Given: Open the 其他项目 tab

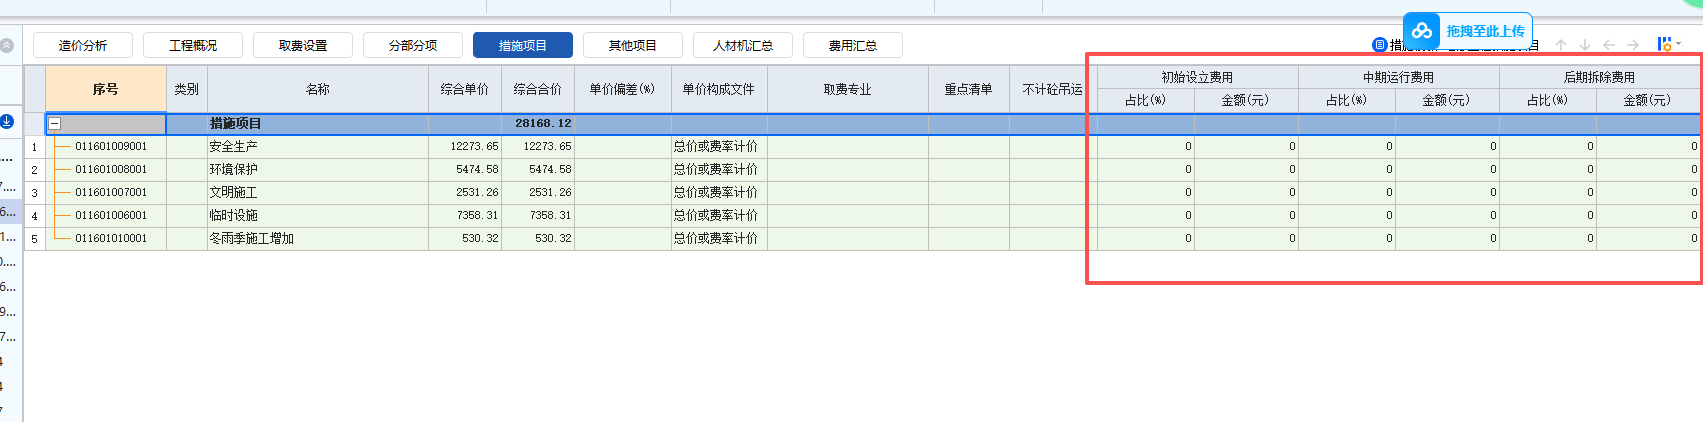Looking at the screenshot, I should pos(633,45).
